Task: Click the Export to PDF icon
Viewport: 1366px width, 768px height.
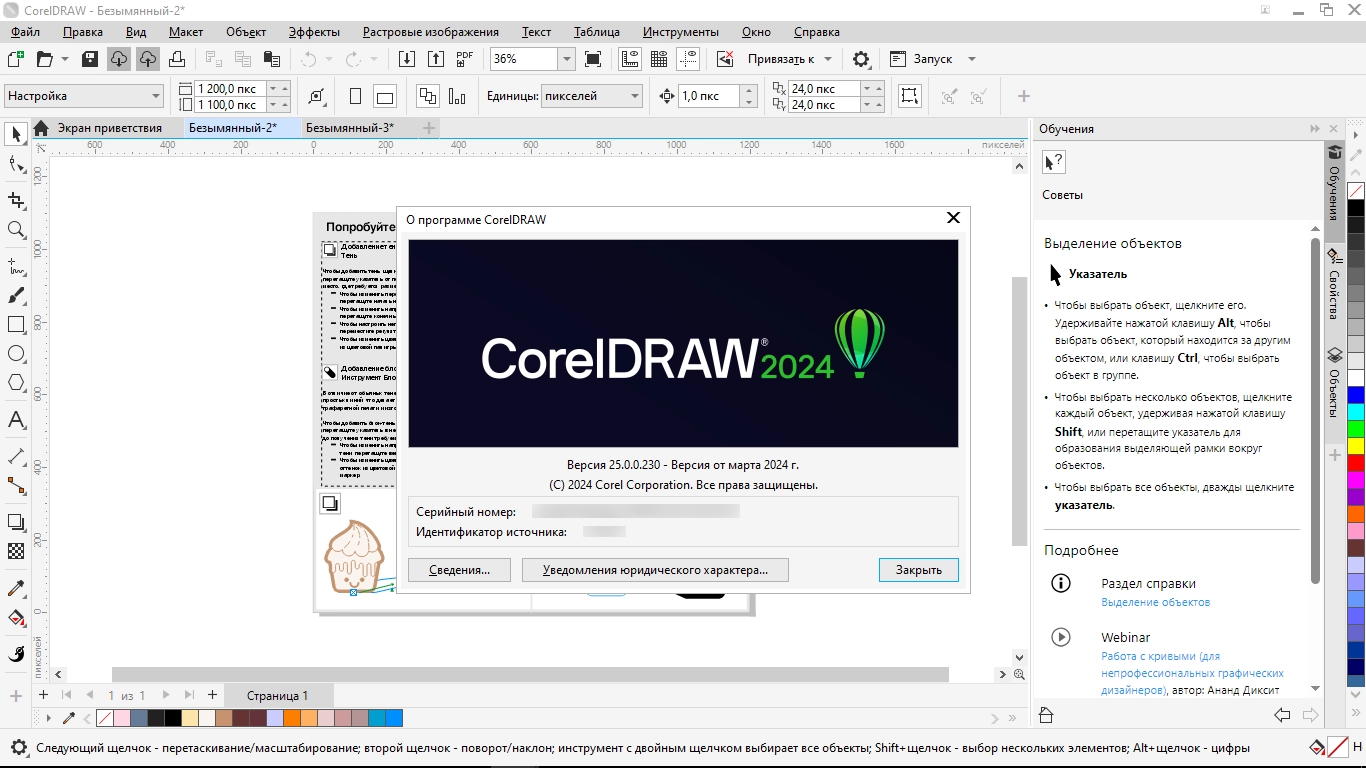Action: tap(465, 59)
